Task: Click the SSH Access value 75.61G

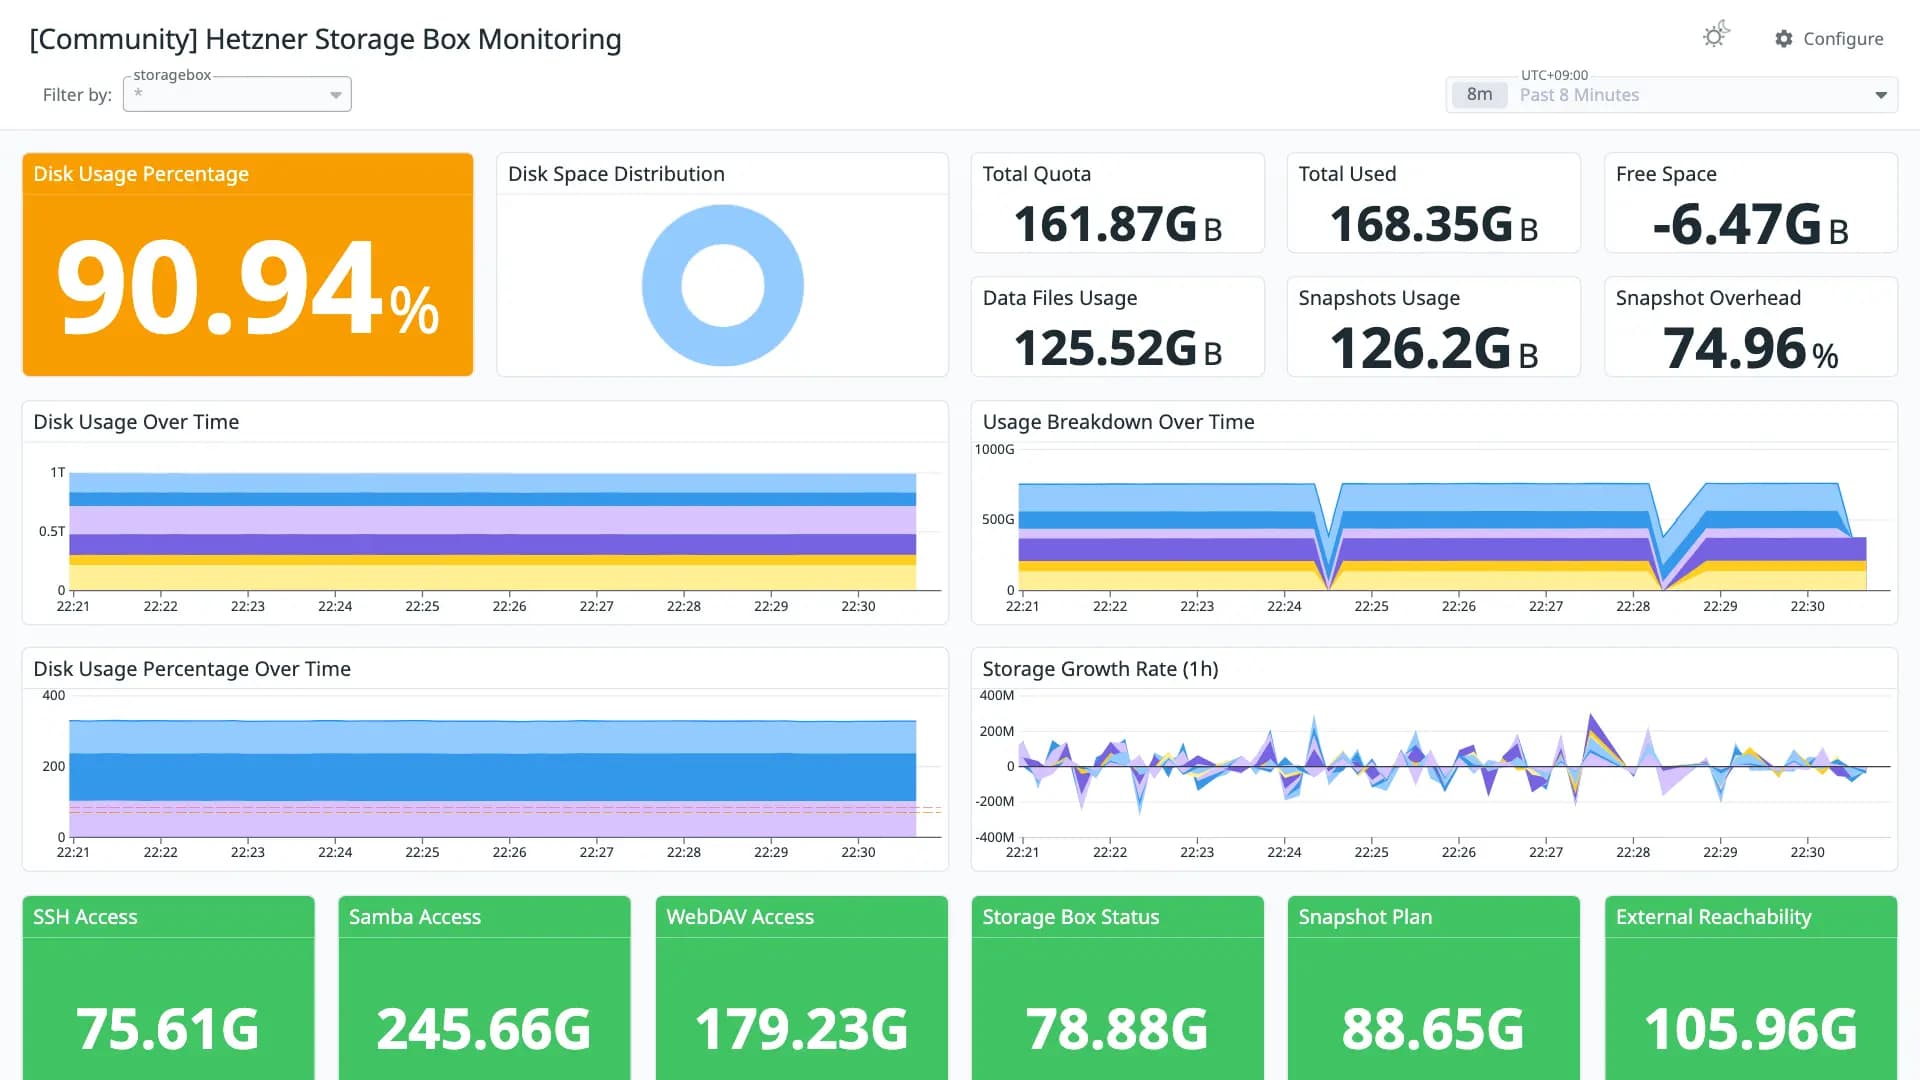Action: click(x=168, y=1029)
